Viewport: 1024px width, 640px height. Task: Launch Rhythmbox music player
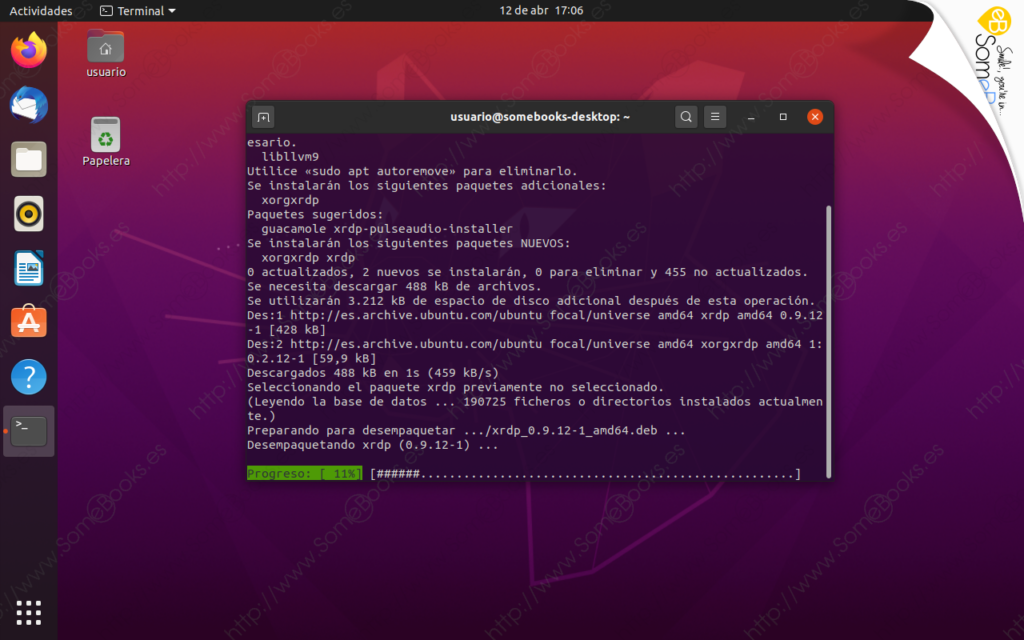coord(29,213)
